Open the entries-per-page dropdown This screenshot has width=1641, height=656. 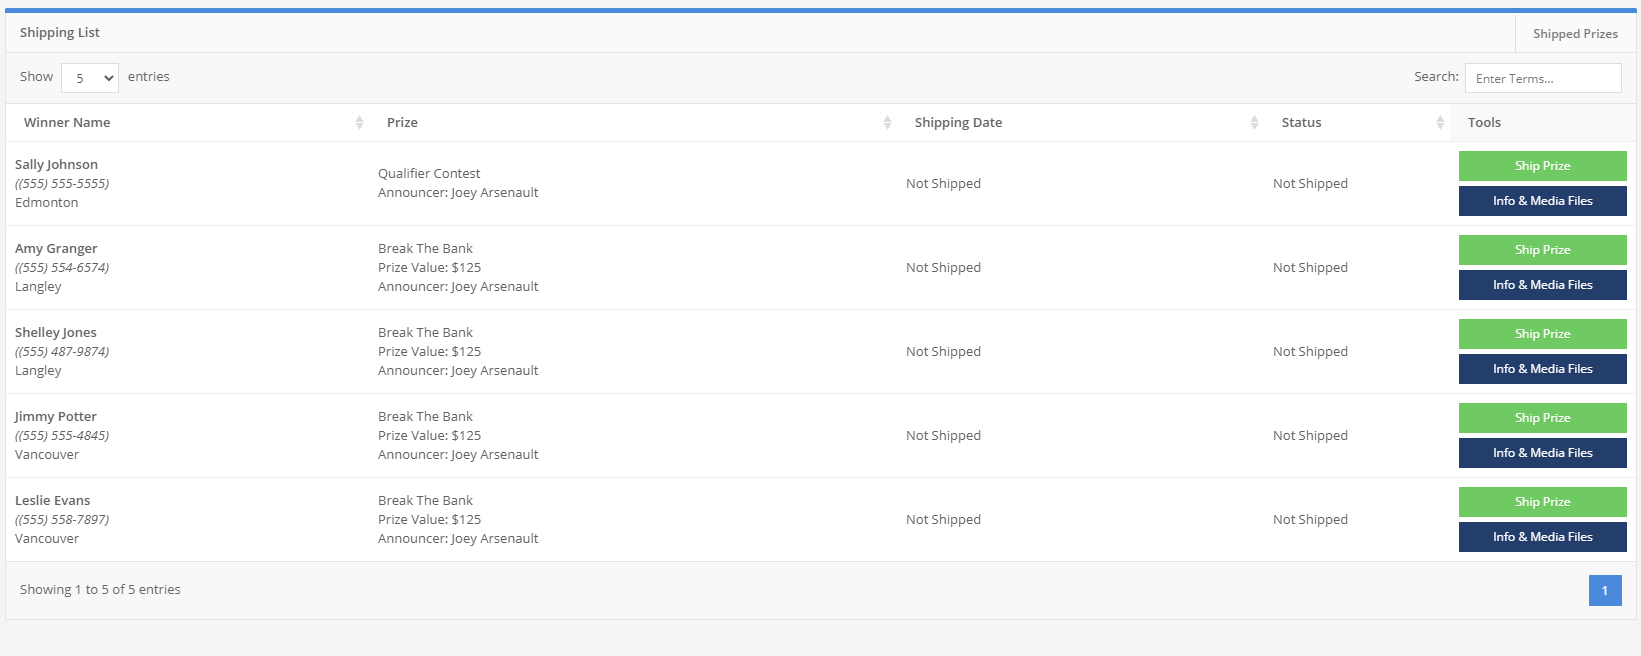(89, 78)
